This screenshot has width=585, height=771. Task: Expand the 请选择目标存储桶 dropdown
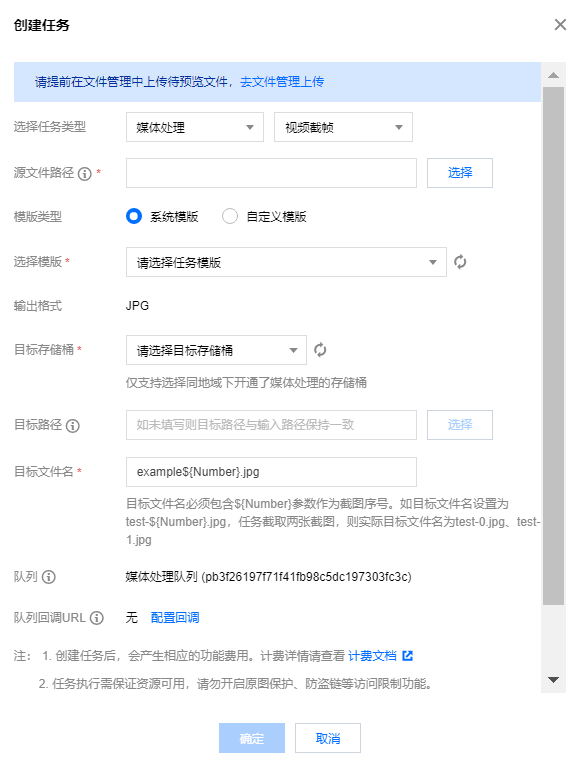pyautogui.click(x=216, y=350)
